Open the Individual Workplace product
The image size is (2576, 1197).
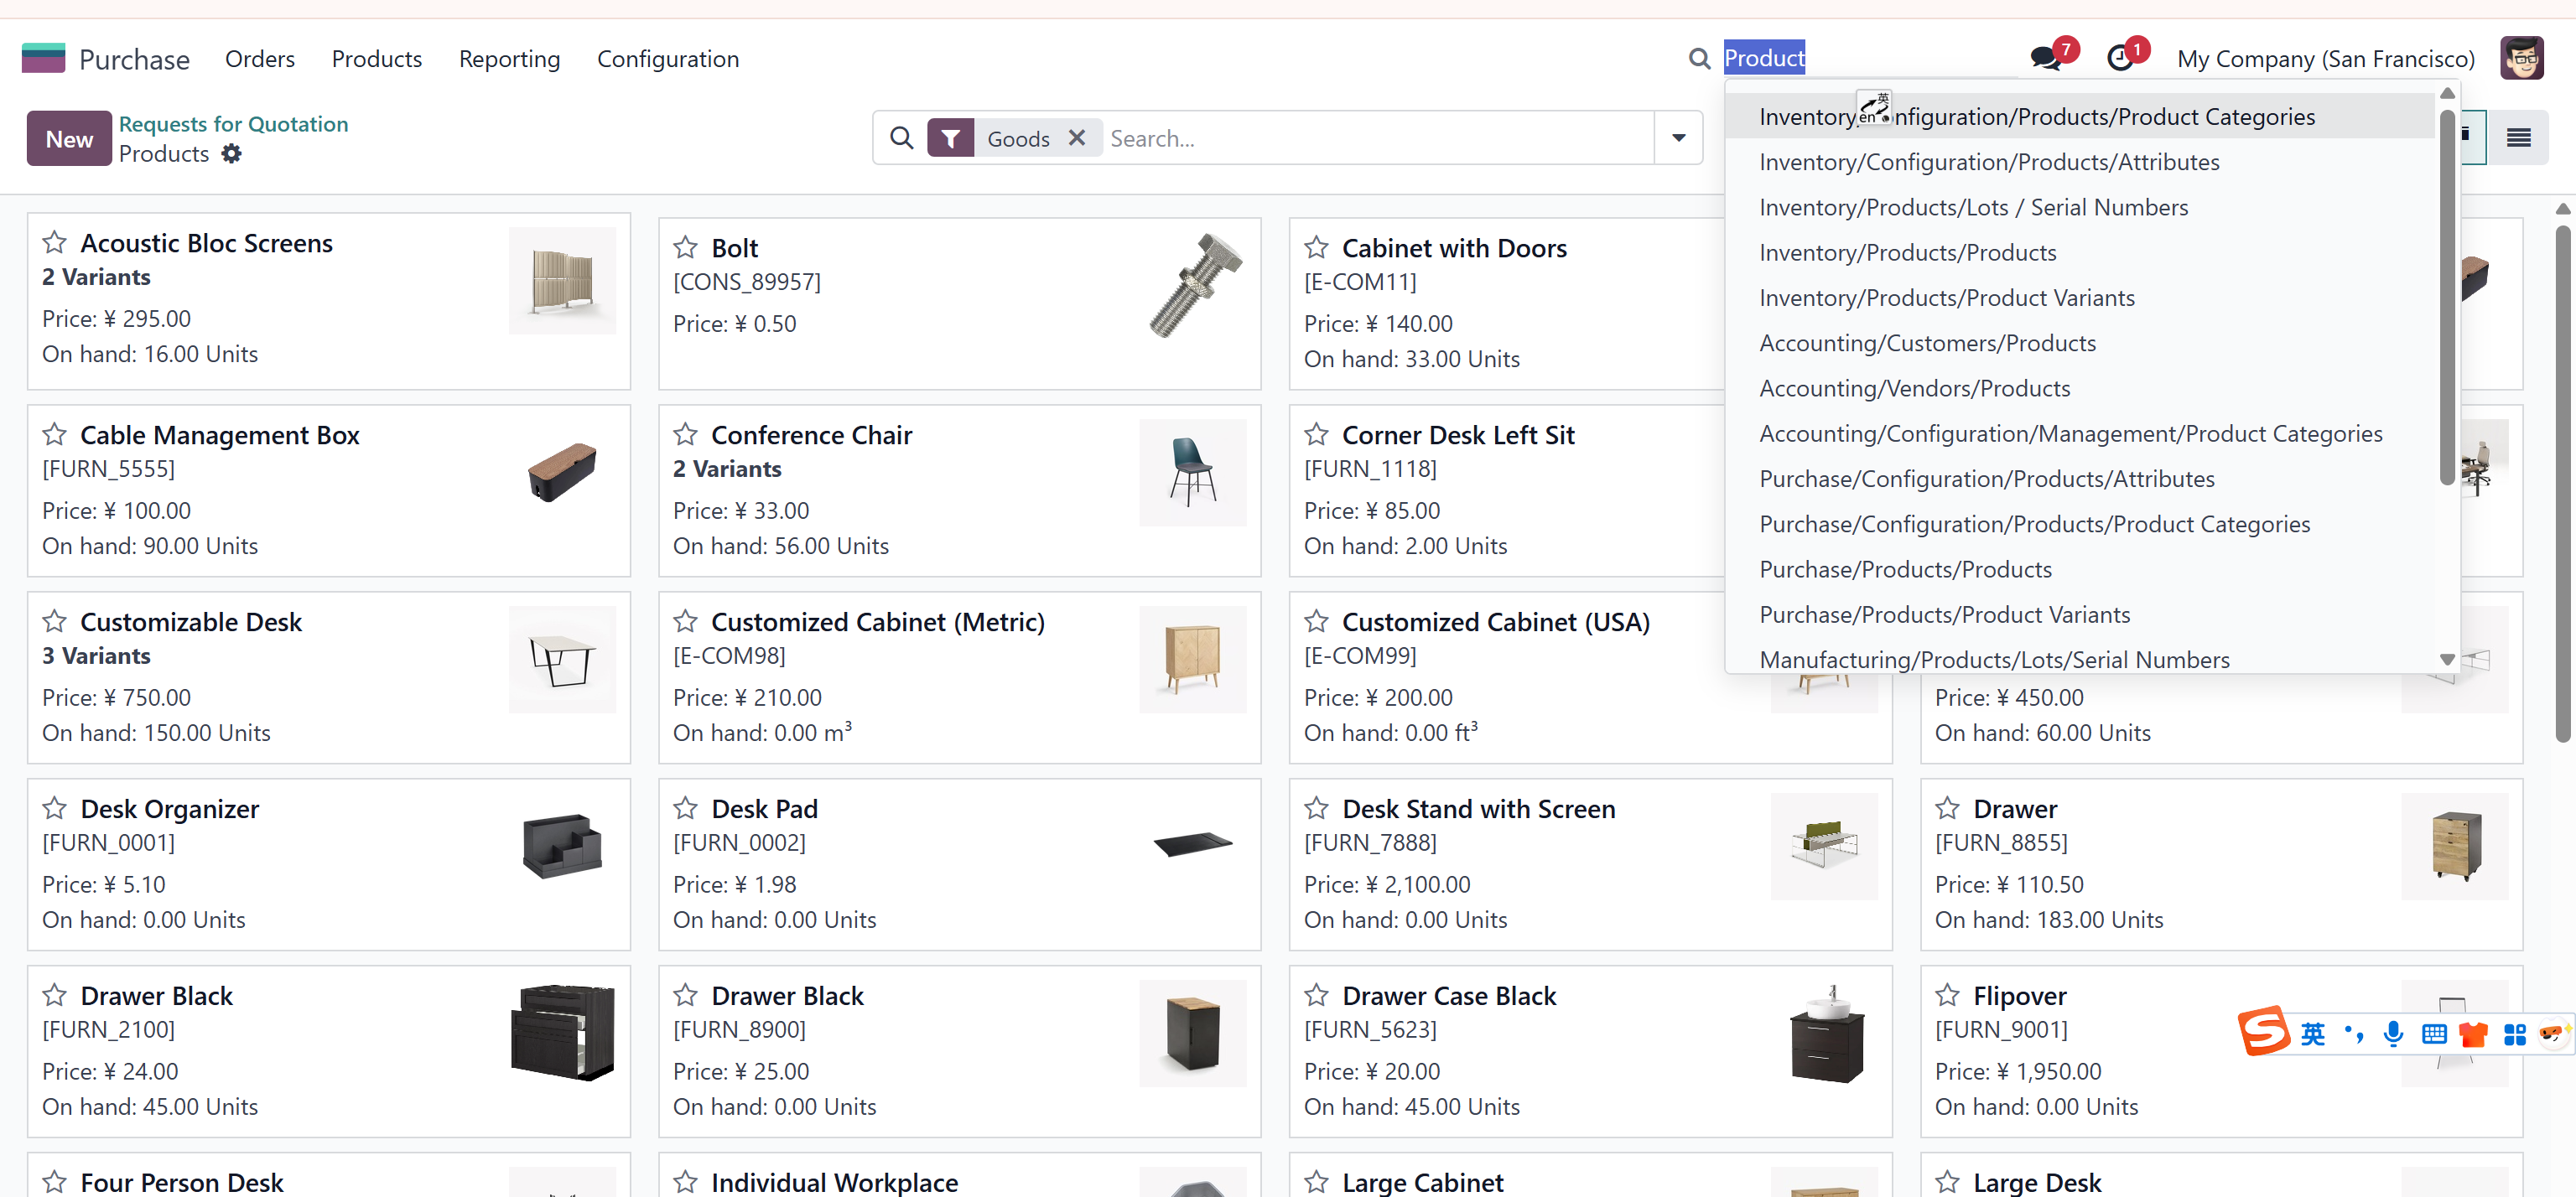(x=959, y=1175)
